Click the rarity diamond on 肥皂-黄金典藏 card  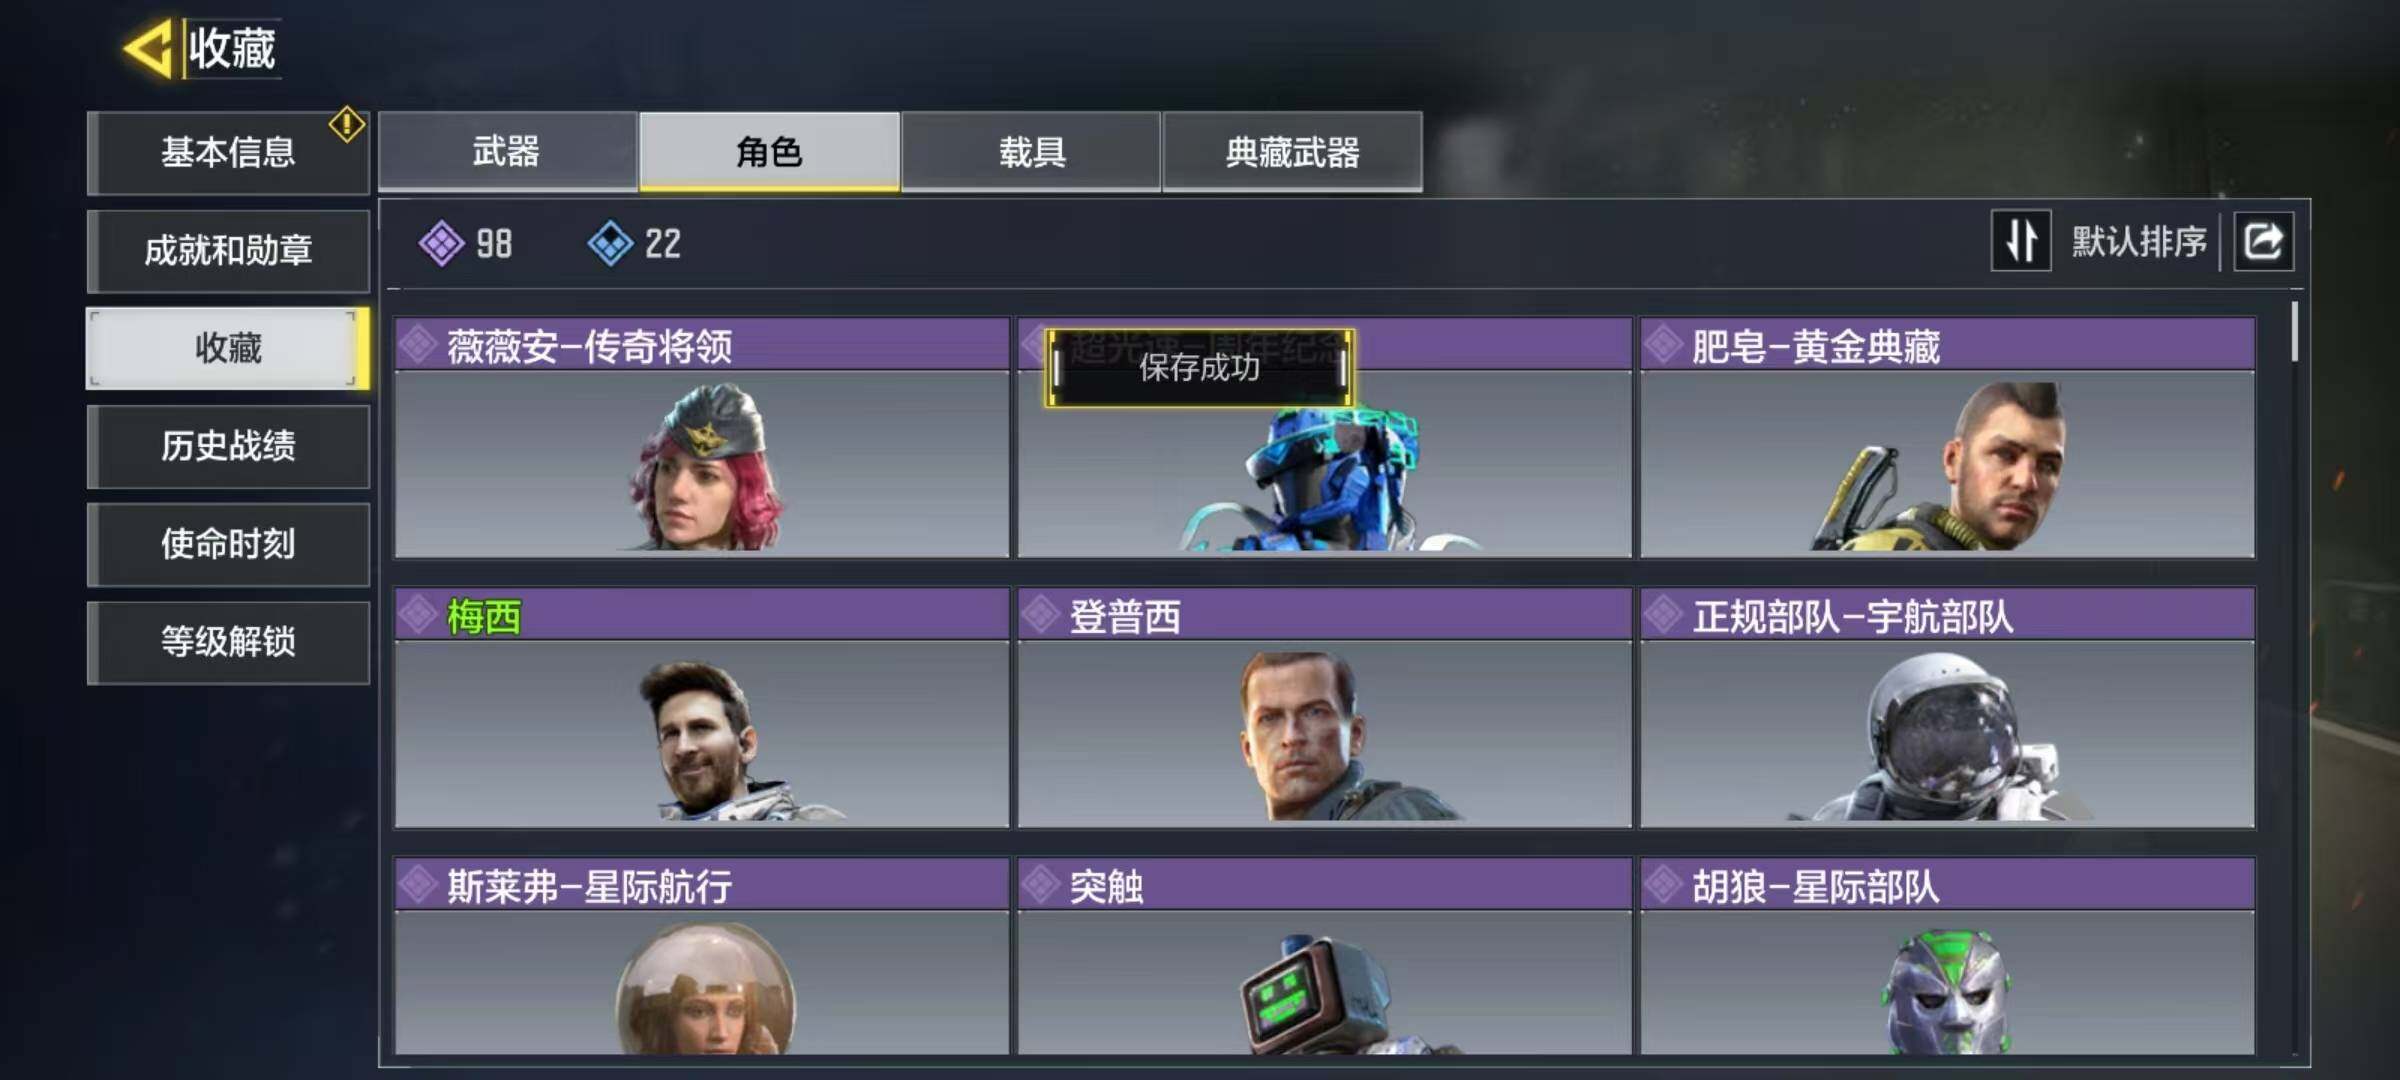pos(1664,346)
